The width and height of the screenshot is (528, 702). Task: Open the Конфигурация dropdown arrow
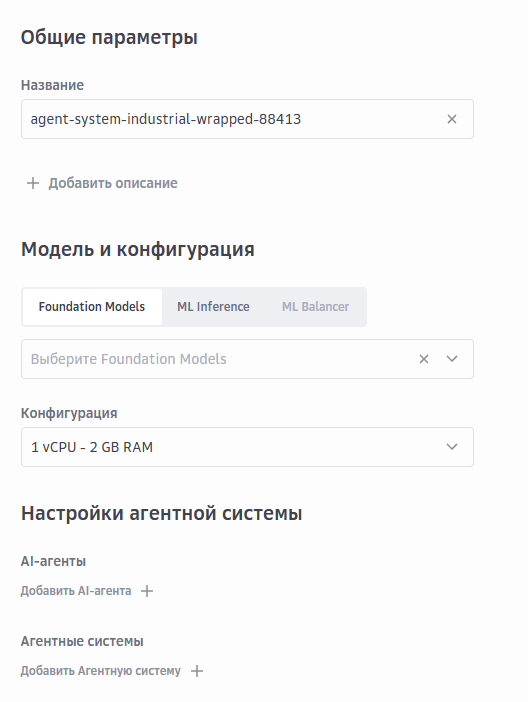[452, 447]
